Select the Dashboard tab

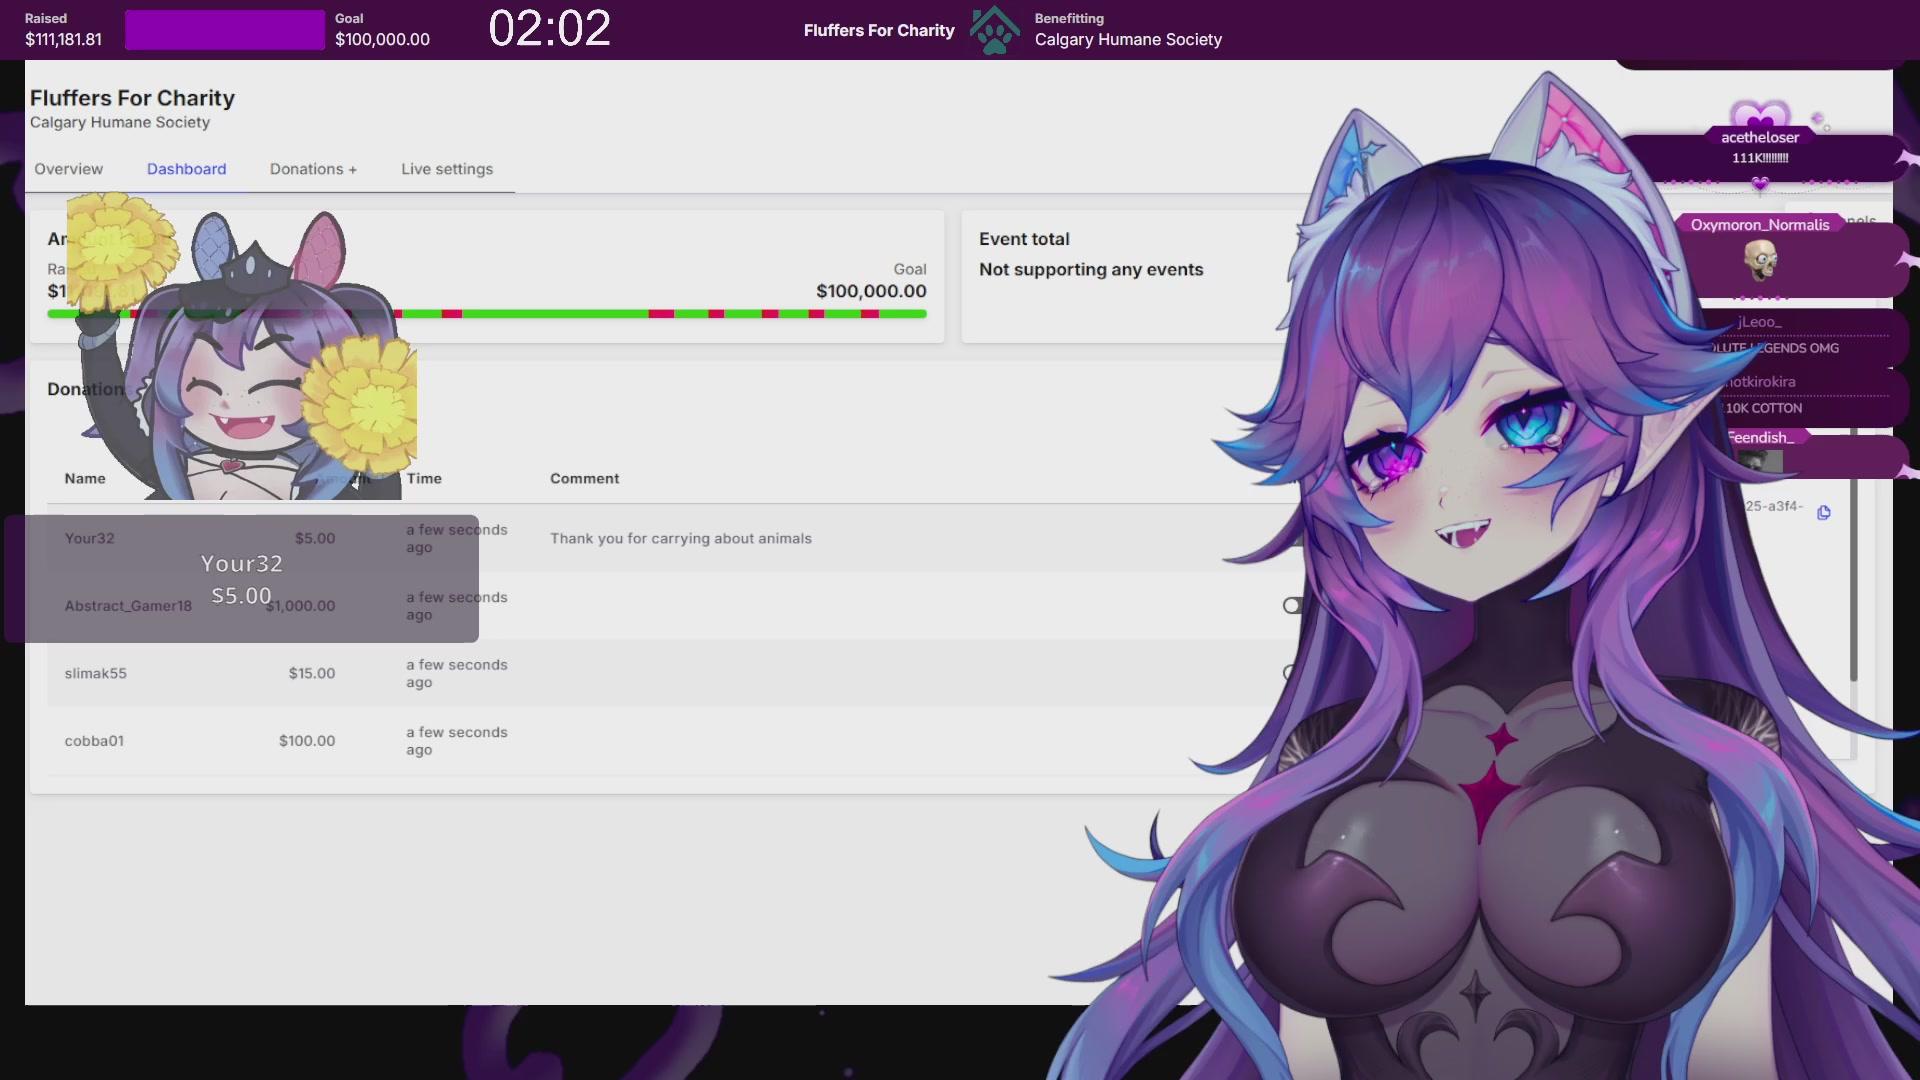click(x=186, y=169)
